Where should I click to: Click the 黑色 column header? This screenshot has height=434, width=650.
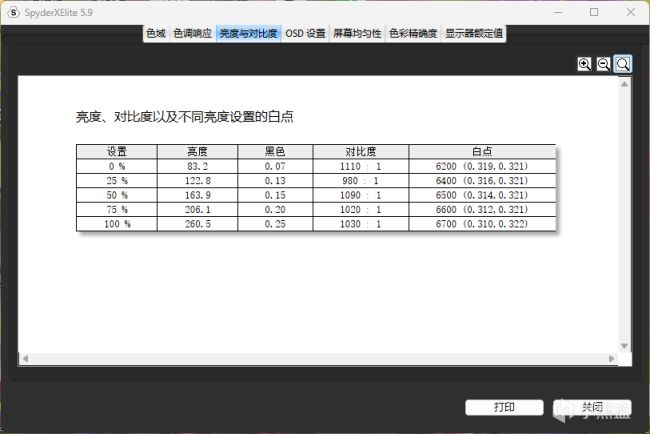pos(275,152)
